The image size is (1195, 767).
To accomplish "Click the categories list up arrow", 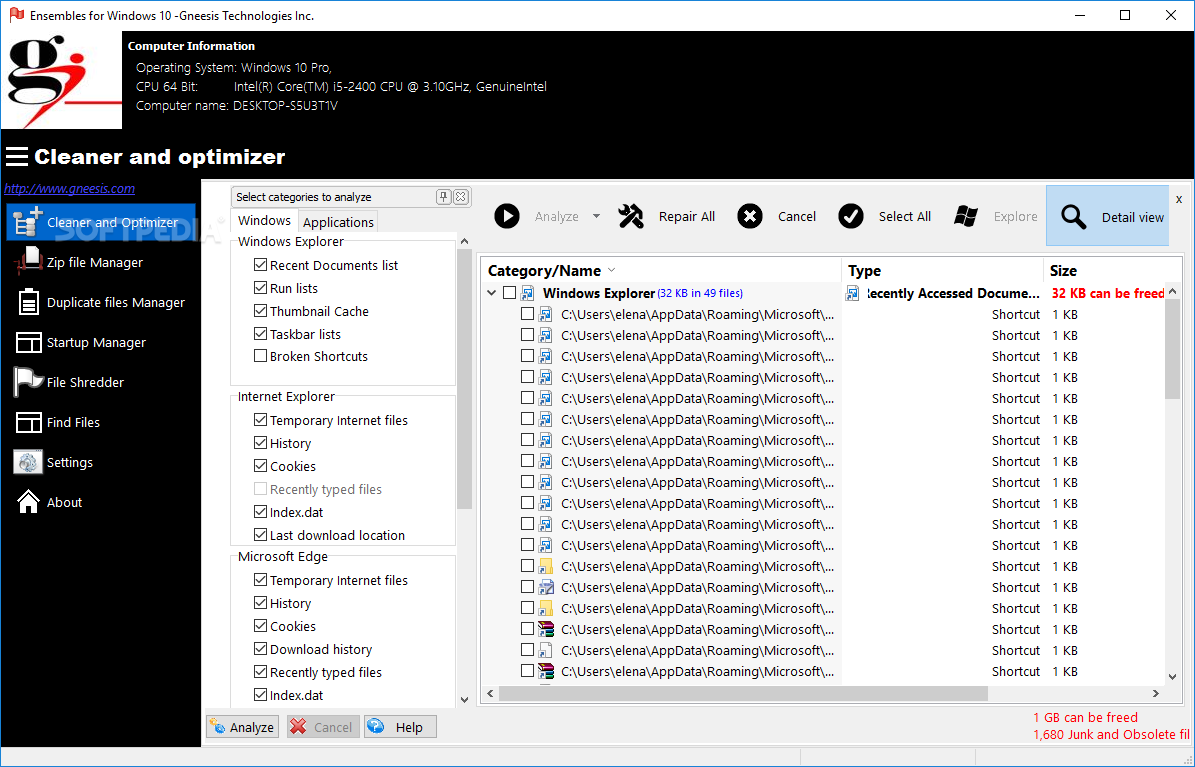I will point(464,242).
